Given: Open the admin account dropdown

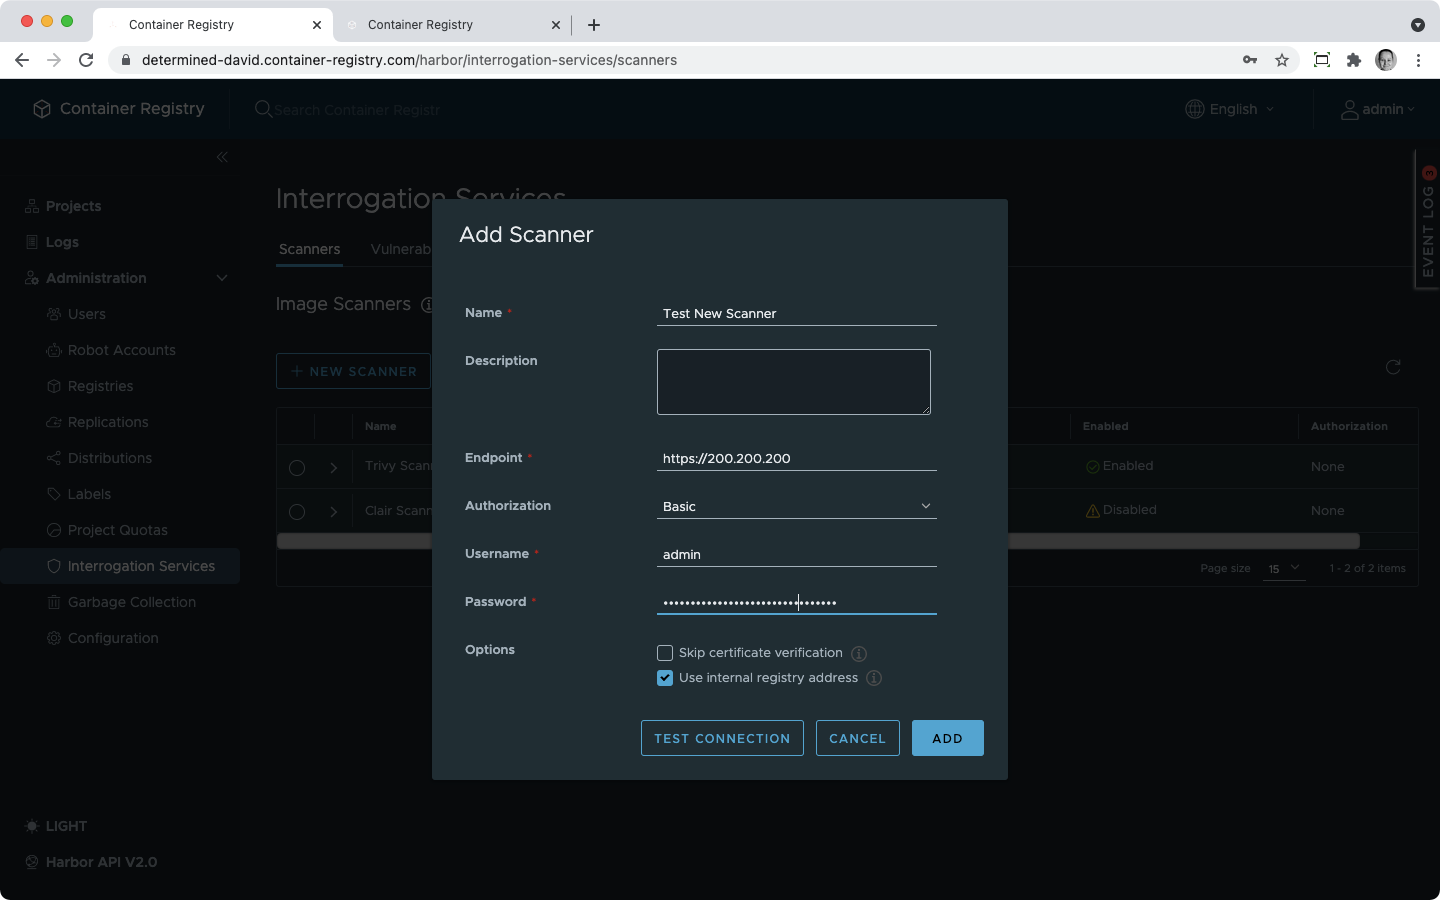Looking at the screenshot, I should tap(1378, 109).
